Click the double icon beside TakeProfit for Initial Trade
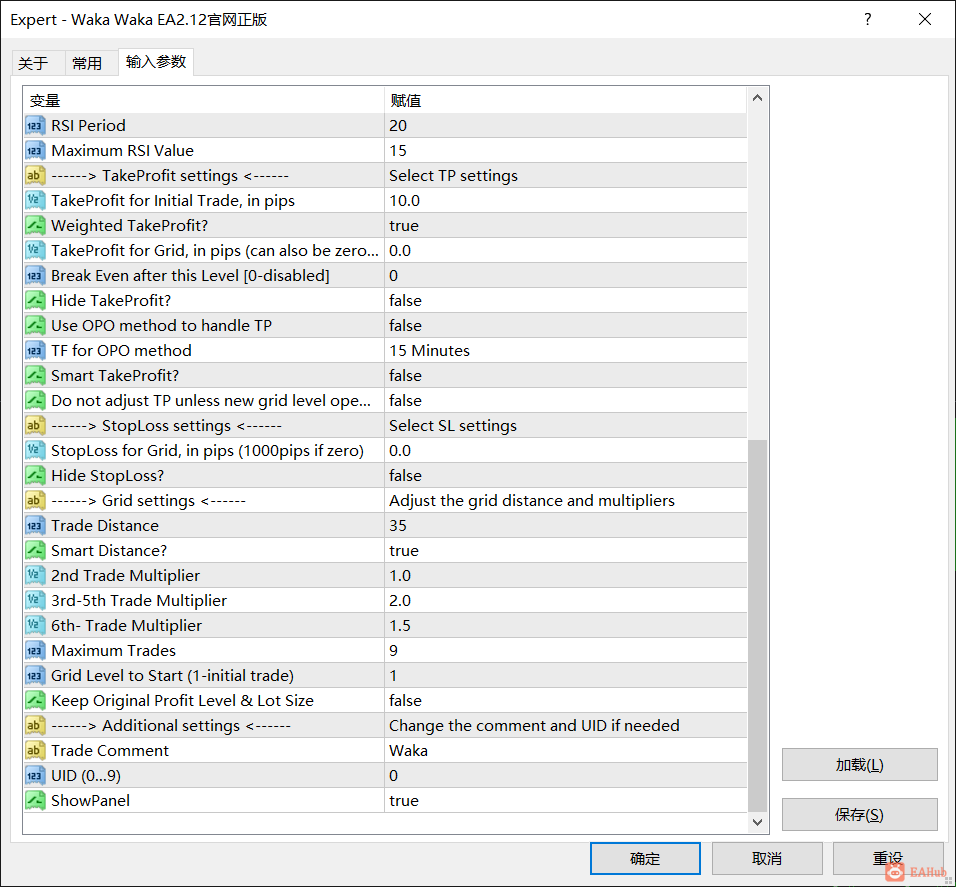This screenshot has width=956, height=887. [x=35, y=201]
